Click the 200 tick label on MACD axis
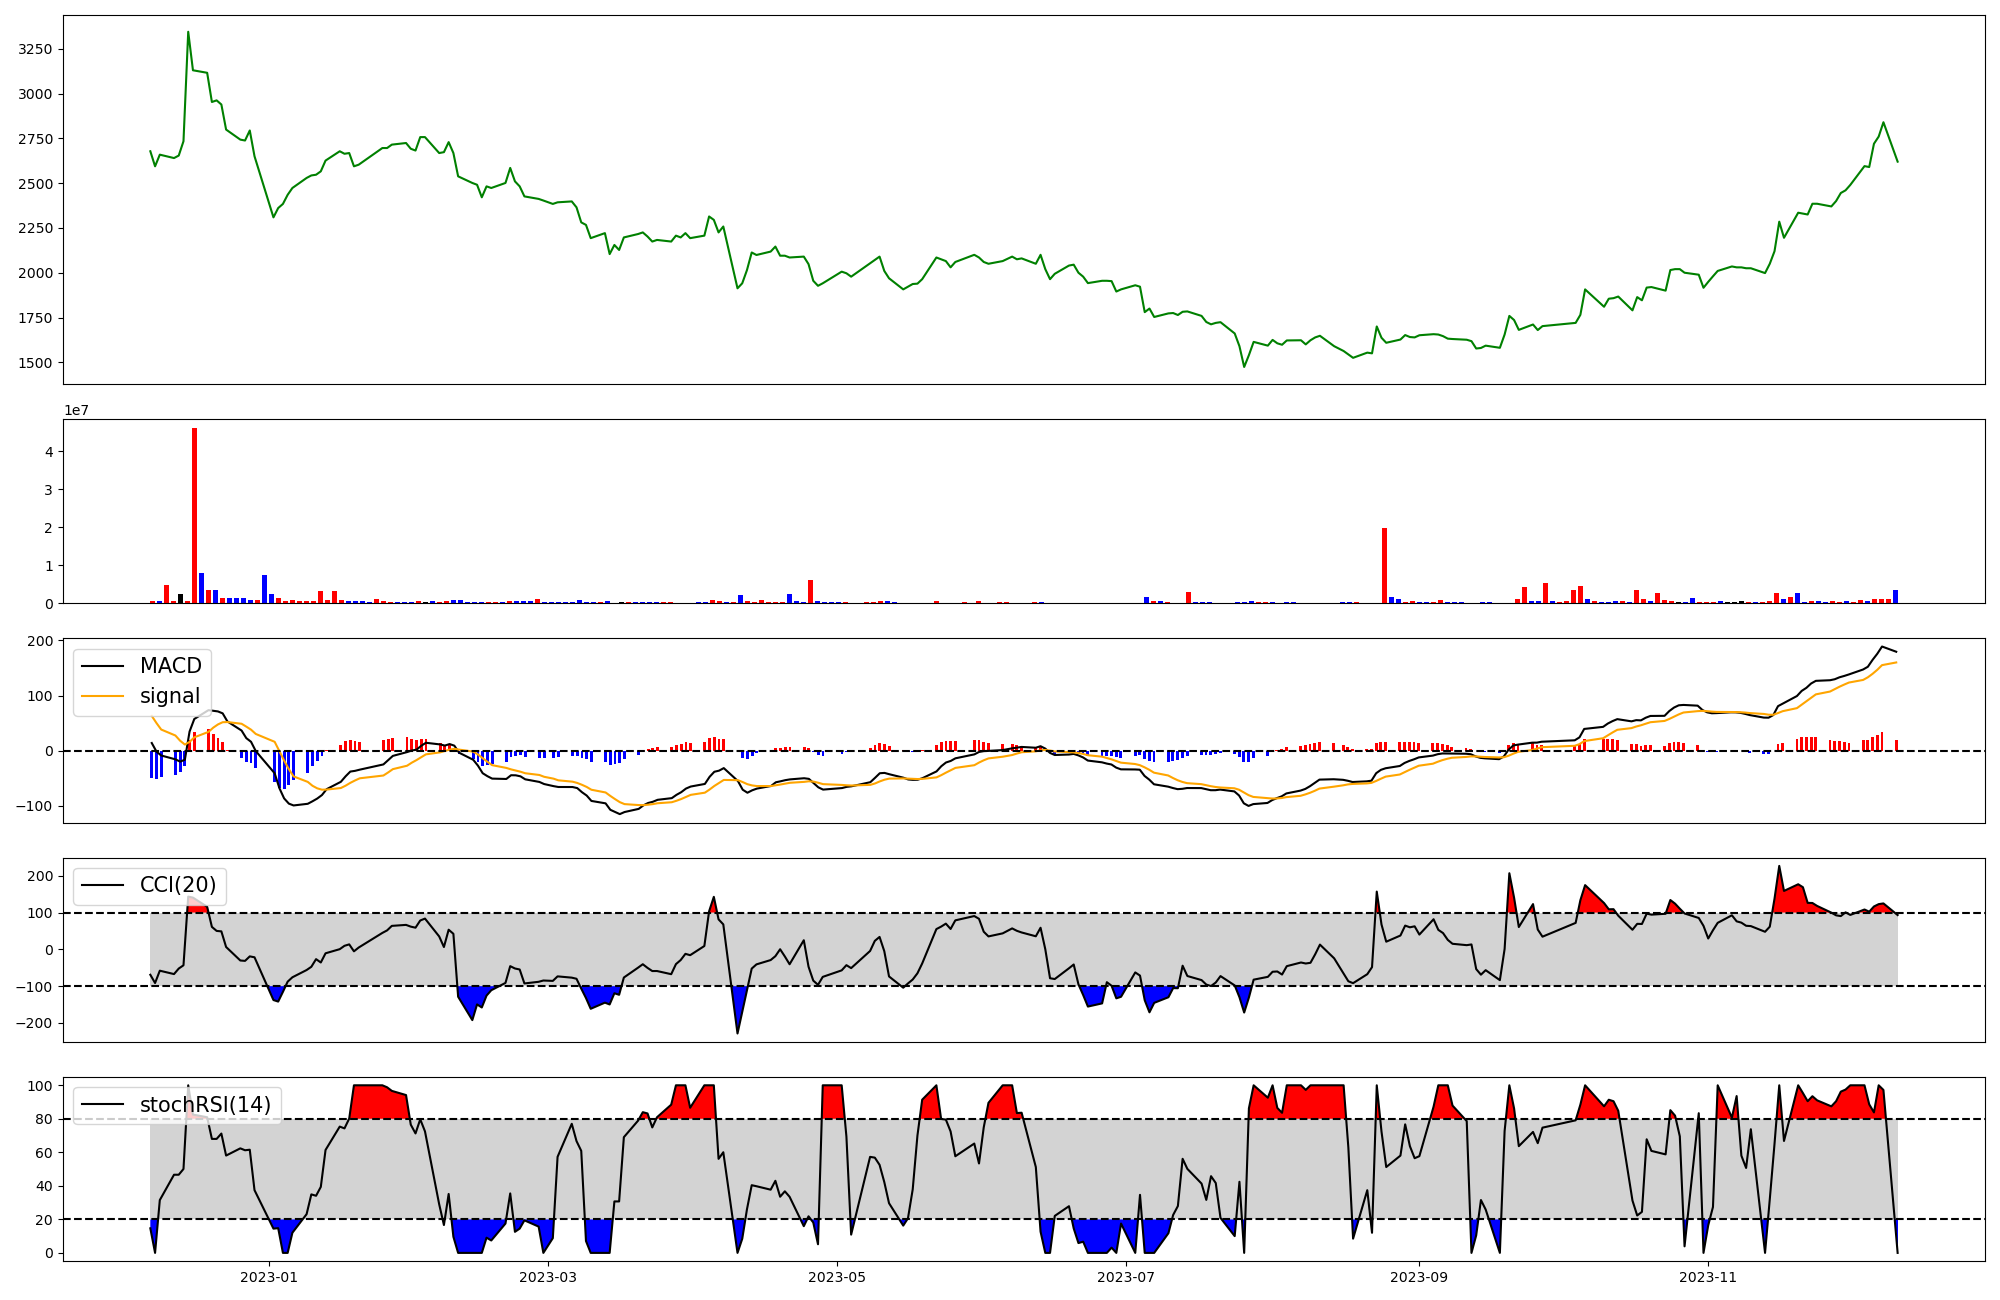 (42, 641)
